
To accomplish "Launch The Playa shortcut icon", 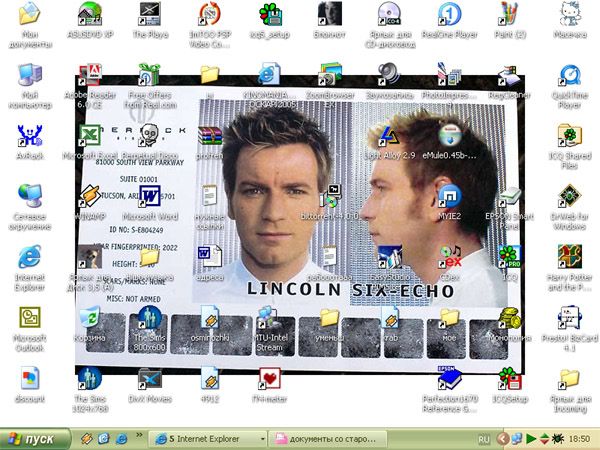I will point(150,14).
